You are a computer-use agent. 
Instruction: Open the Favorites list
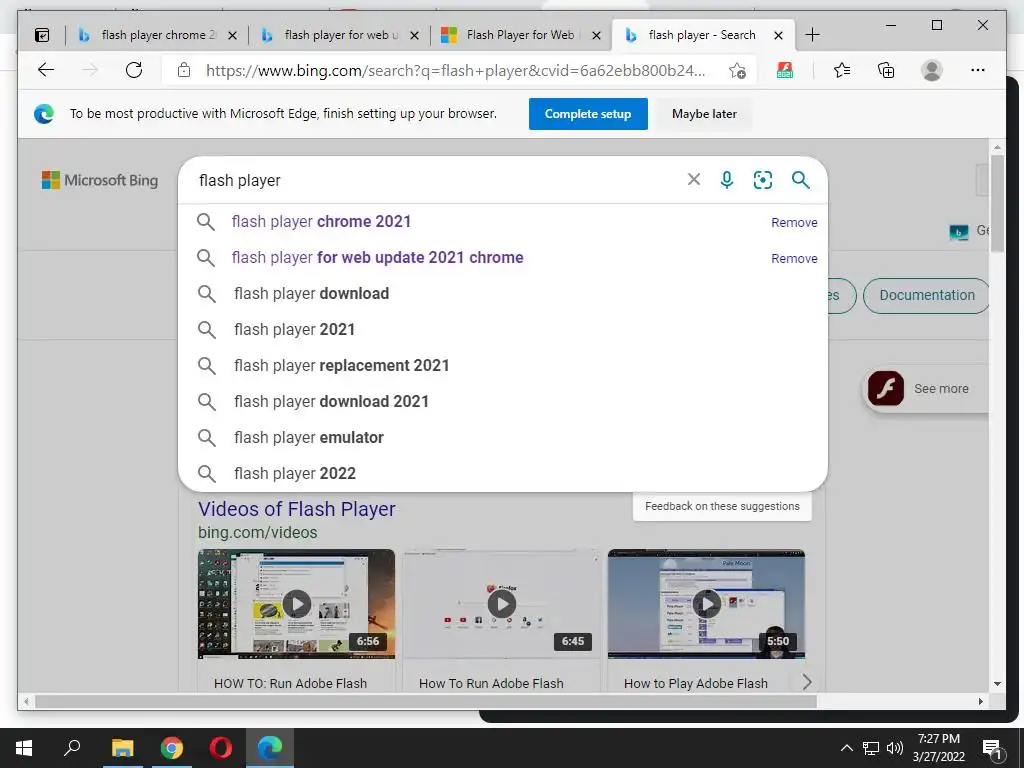coord(842,70)
